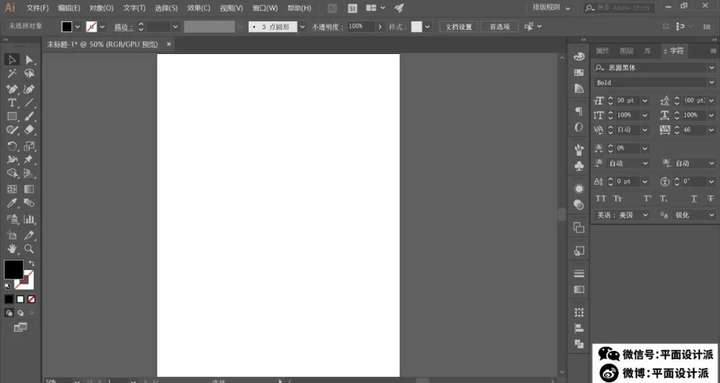
Task: Click the 文档设置 button
Action: [x=459, y=27]
